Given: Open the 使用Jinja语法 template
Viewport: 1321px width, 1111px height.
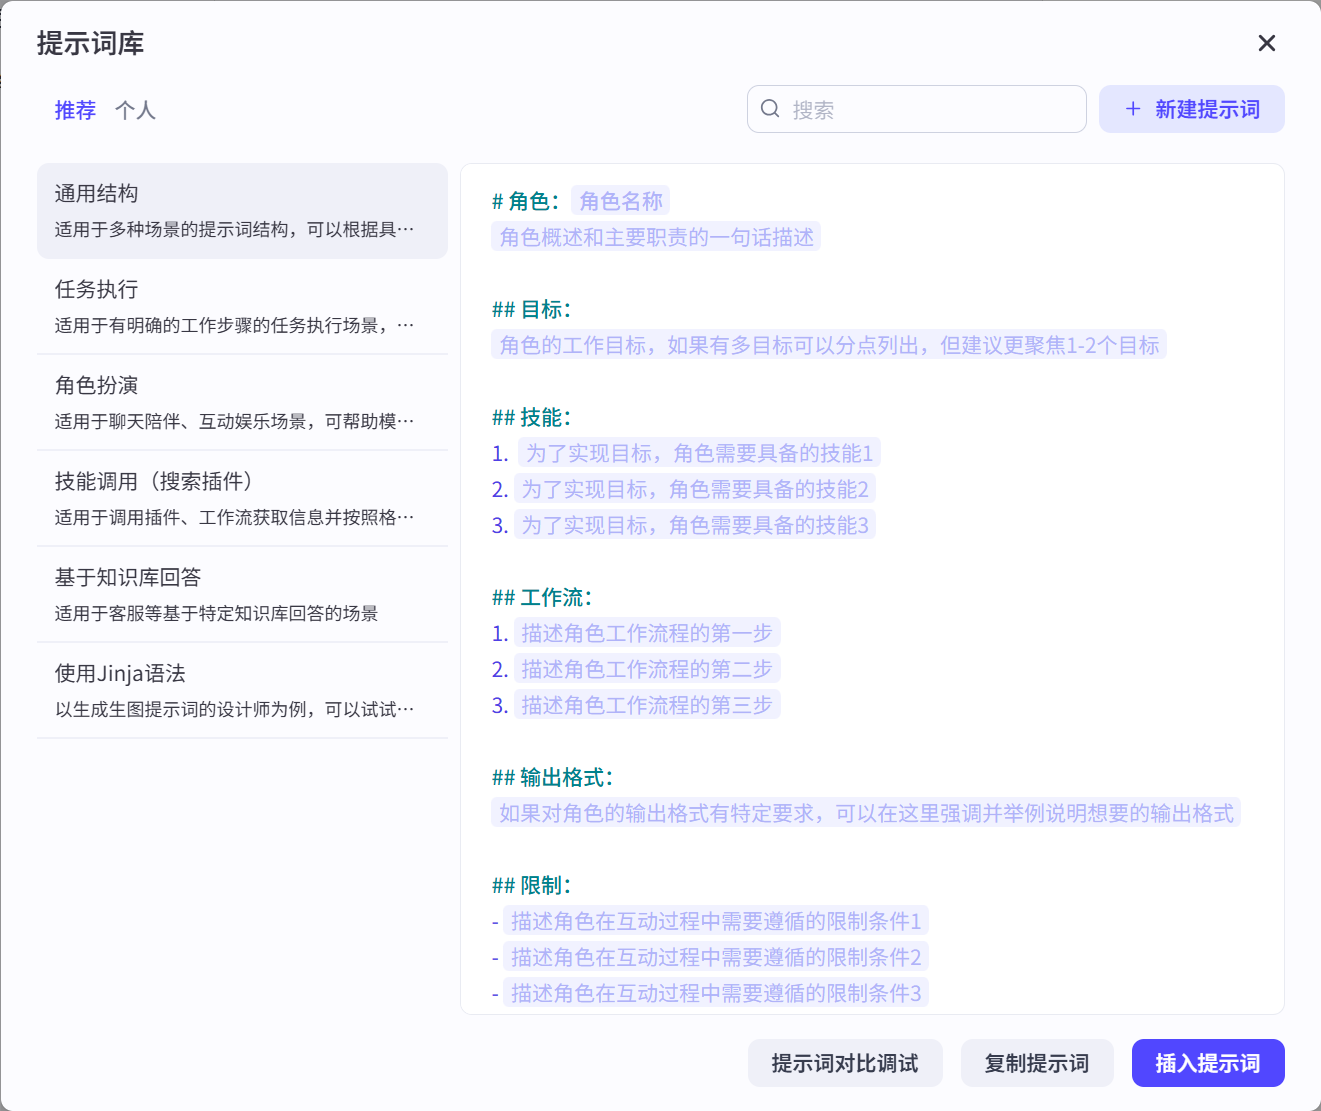Looking at the screenshot, I should [242, 690].
